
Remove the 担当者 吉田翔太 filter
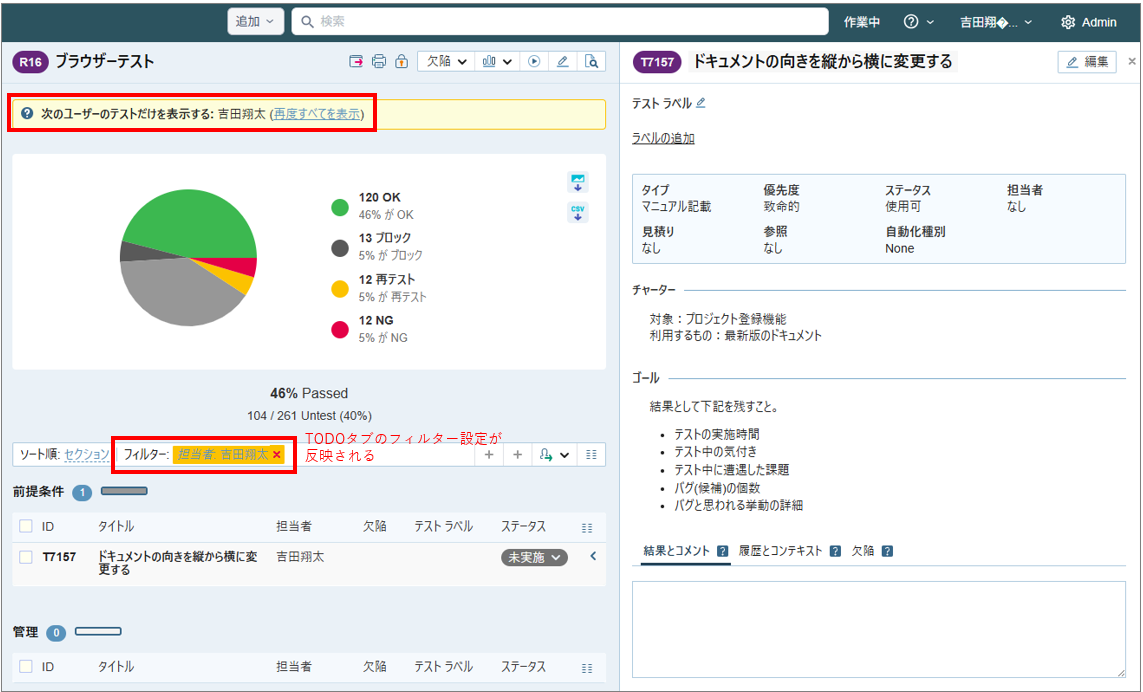pyautogui.click(x=277, y=455)
